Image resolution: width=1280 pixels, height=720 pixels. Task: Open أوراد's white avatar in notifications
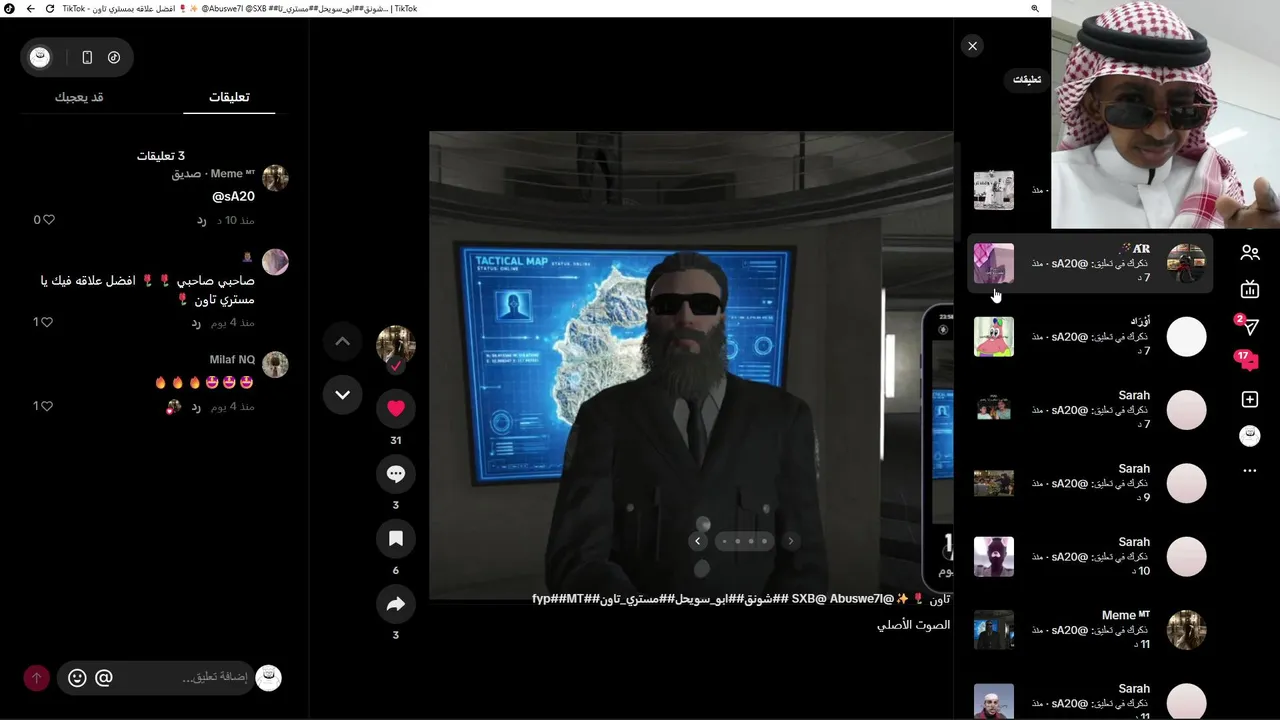[1187, 337]
